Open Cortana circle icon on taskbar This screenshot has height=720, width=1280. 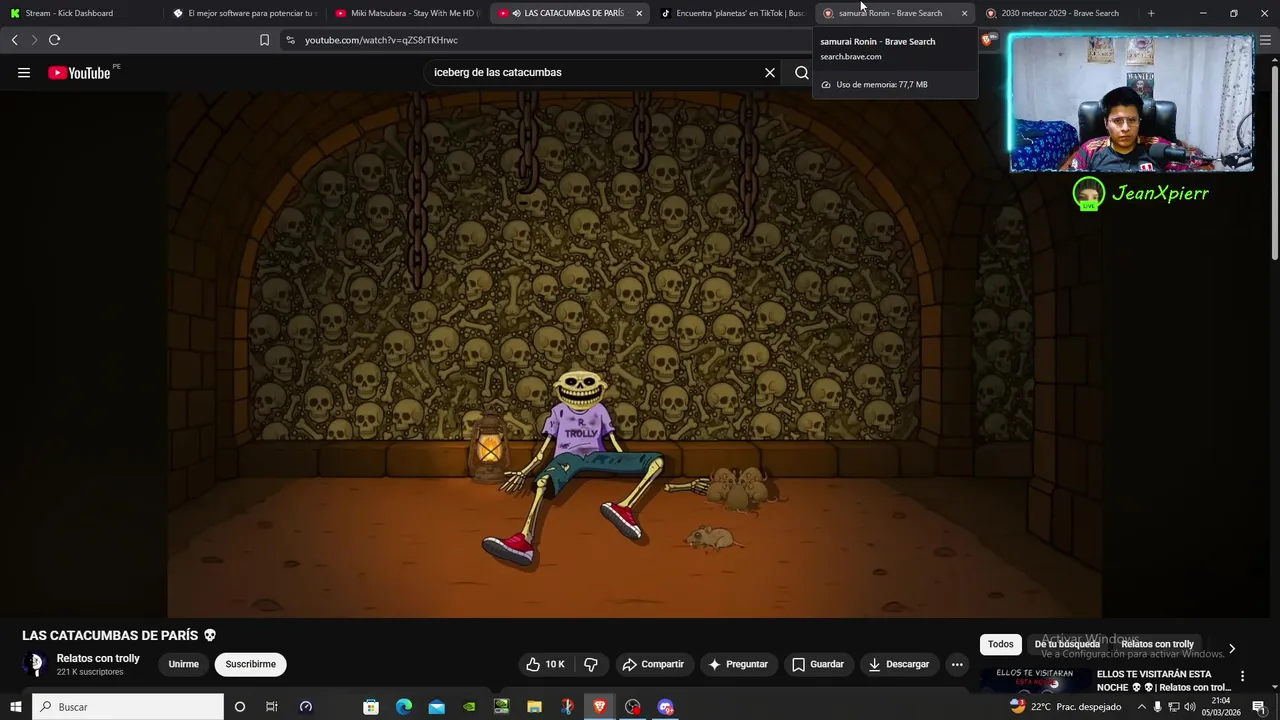(239, 707)
